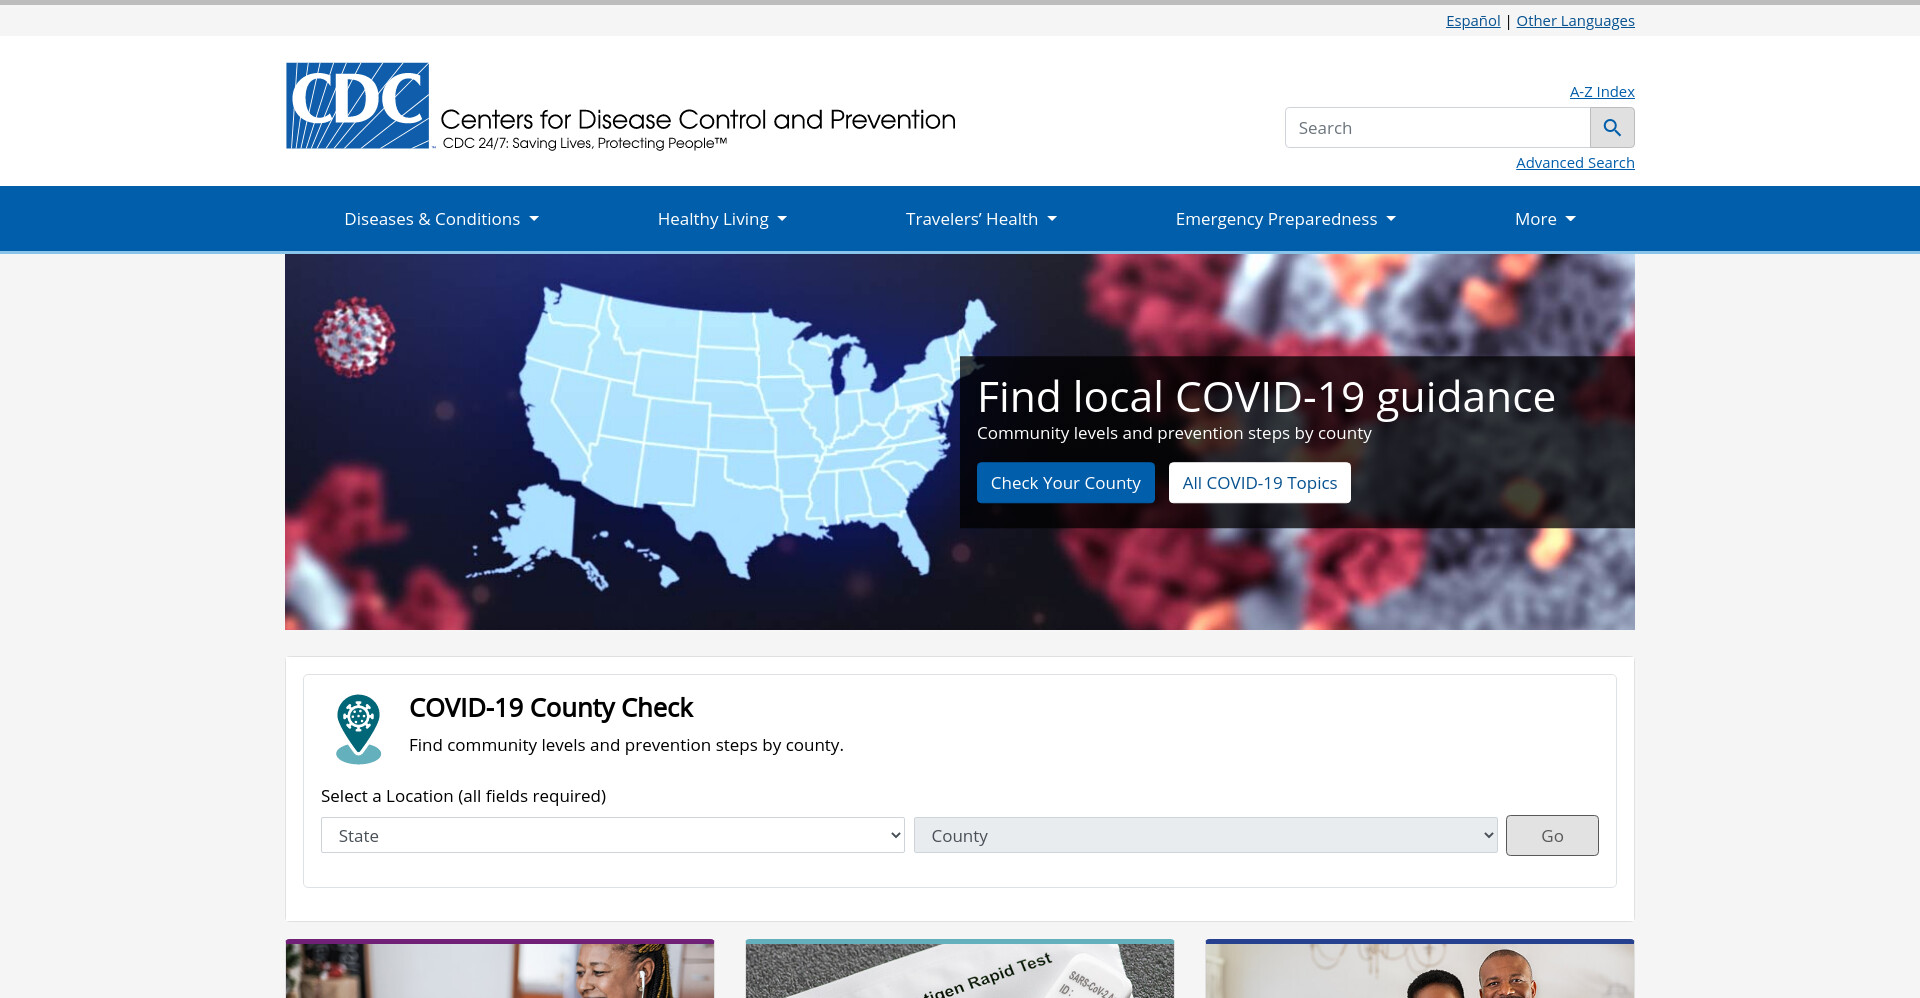Click the CDC logo
This screenshot has height=998, width=1920.
pos(358,106)
